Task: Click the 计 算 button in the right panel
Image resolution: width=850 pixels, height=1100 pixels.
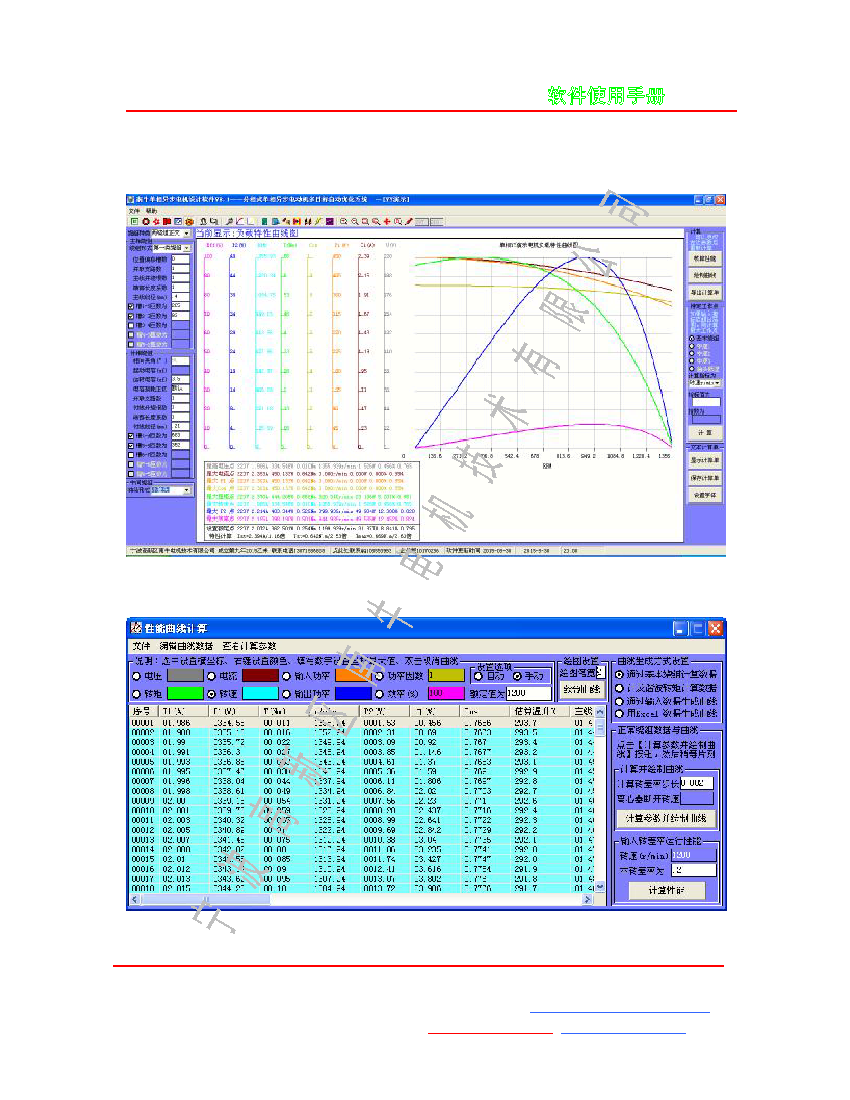Action: (705, 433)
